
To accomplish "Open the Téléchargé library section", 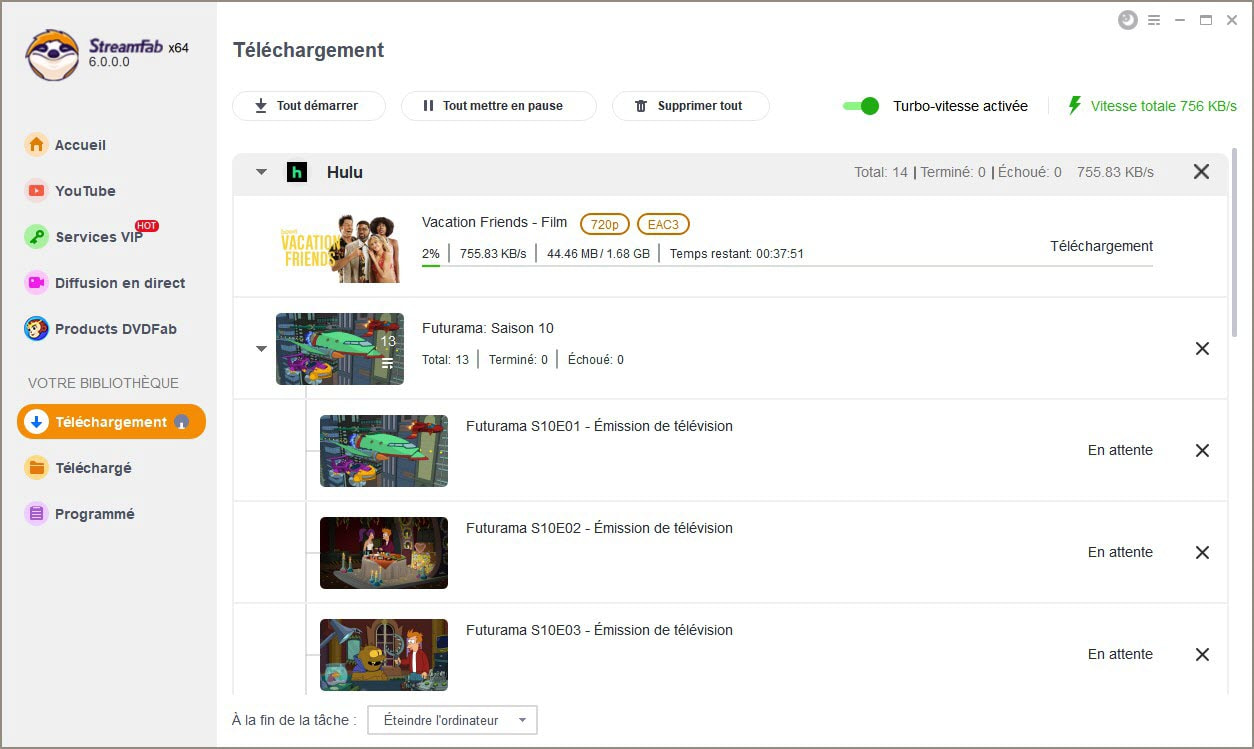I will pos(93,468).
